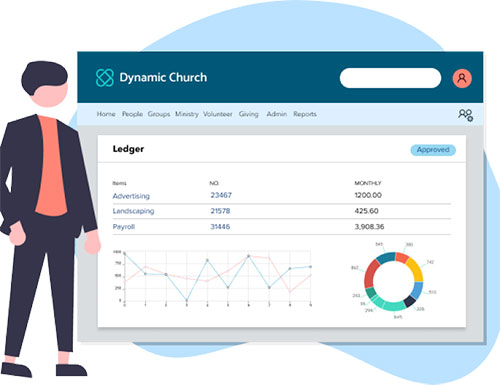Go to the Home menu item

click(106, 114)
